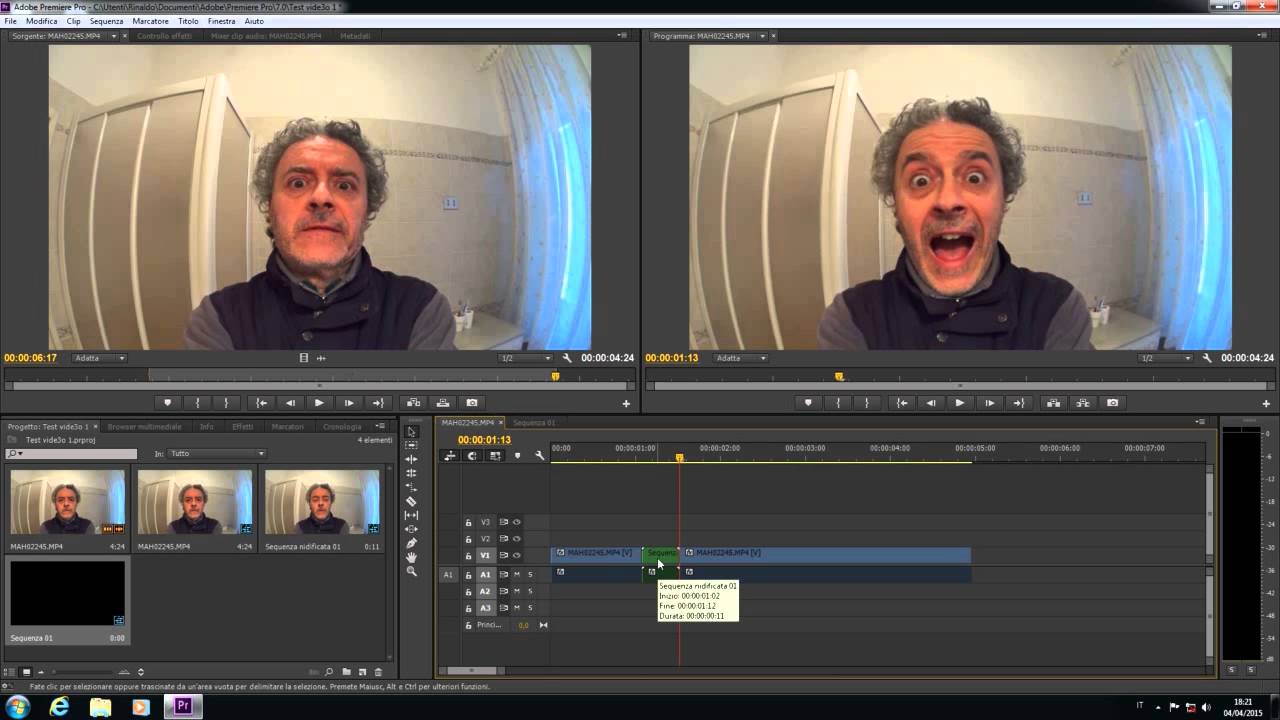Go to In point in Source monitor
1280x720 pixels.
[262, 403]
